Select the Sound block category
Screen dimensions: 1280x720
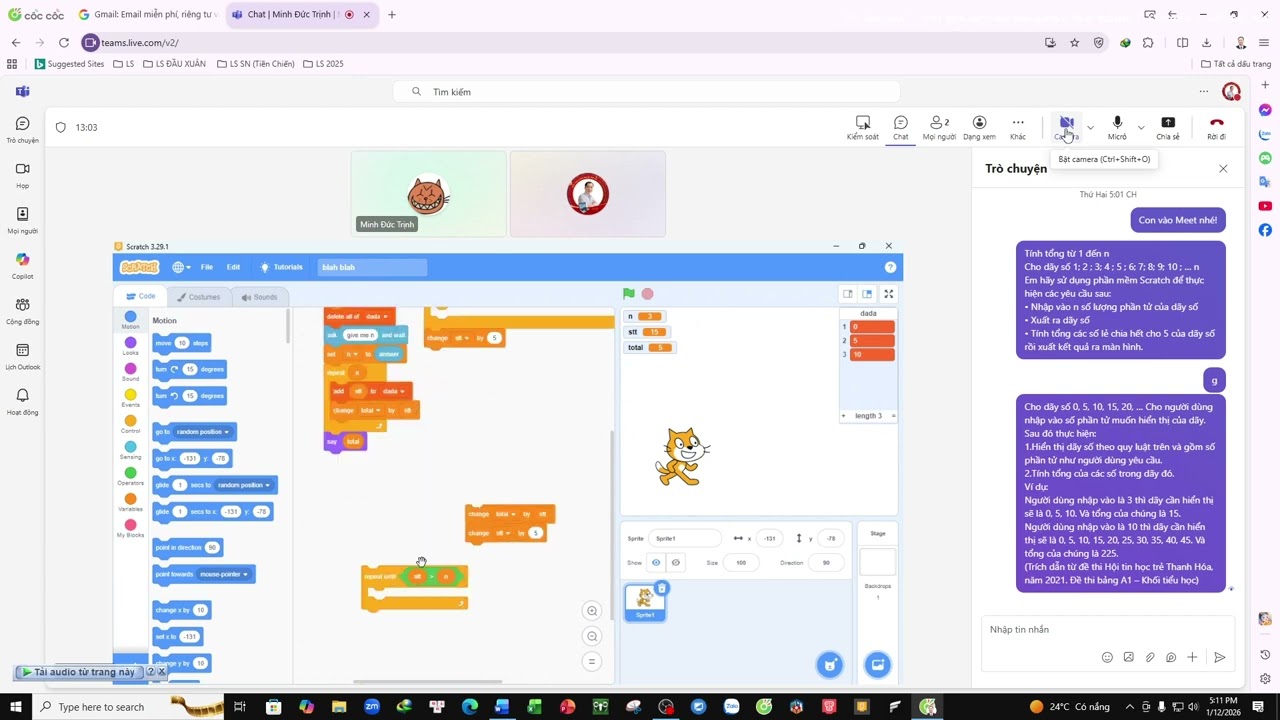pyautogui.click(x=130, y=372)
